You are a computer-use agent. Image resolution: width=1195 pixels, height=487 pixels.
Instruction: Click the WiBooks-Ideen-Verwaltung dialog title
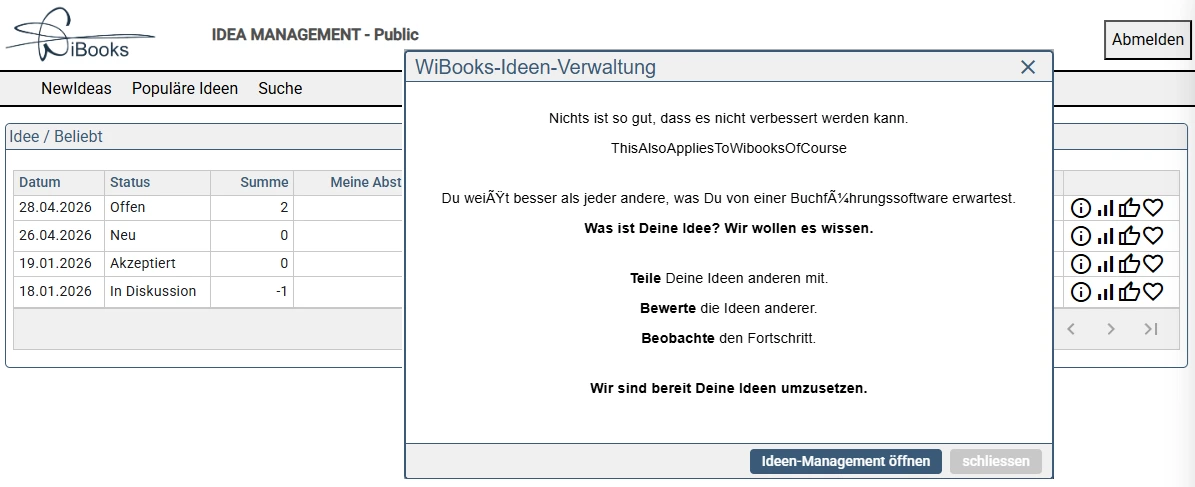point(535,67)
